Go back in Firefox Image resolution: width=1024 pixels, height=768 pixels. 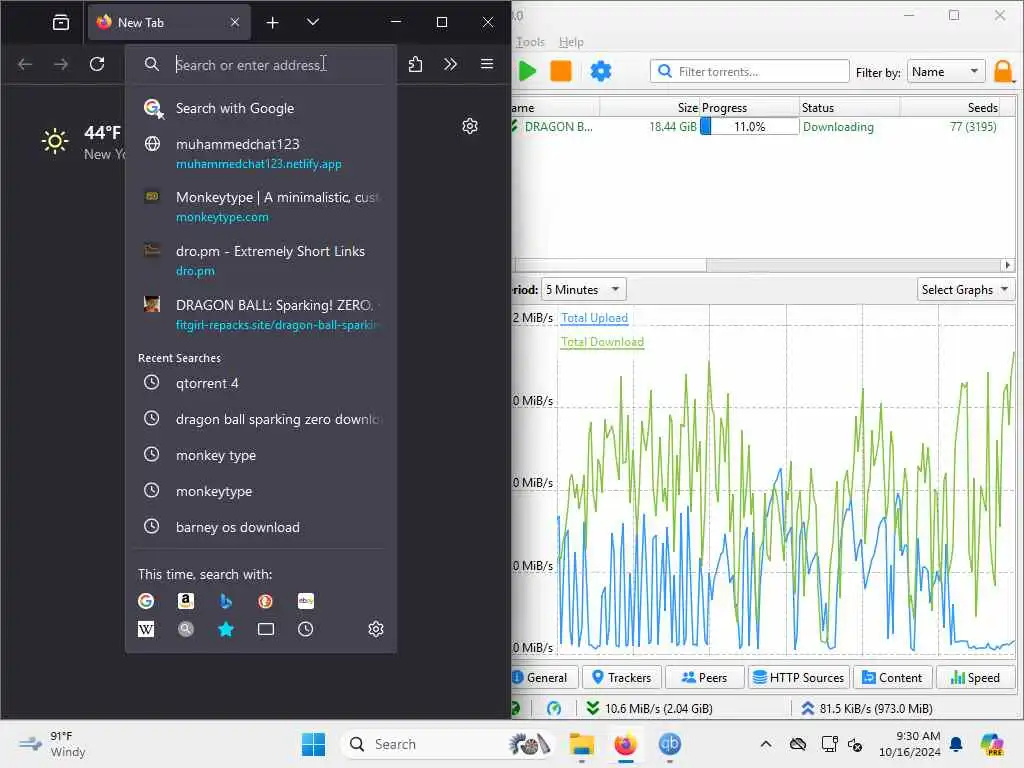tap(25, 64)
